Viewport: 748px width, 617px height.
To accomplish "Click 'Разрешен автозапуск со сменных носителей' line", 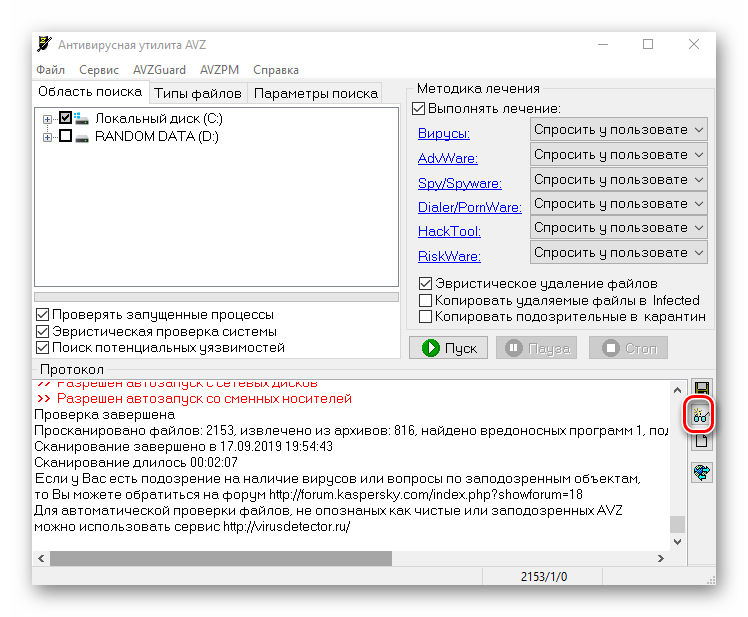I will point(195,398).
